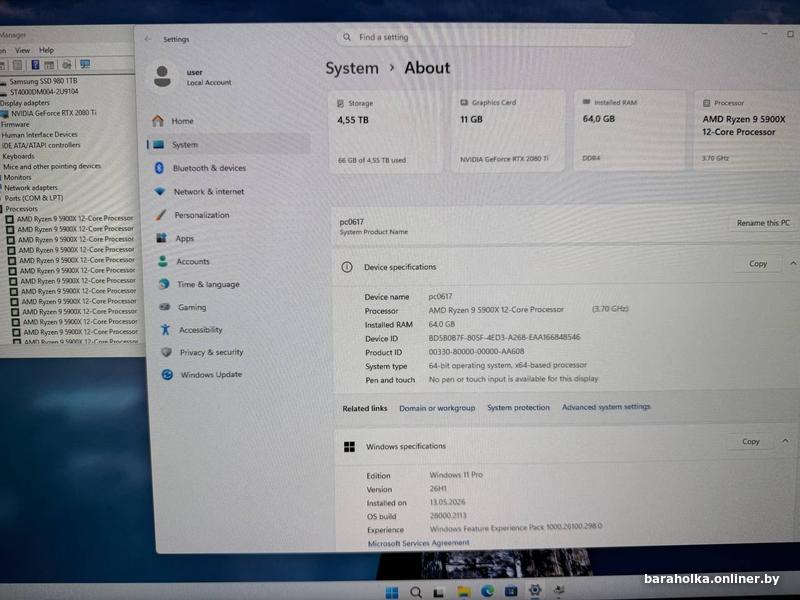The image size is (800, 600).
Task: Collapse Processors node in Device Manager
Action: click(x=2, y=209)
